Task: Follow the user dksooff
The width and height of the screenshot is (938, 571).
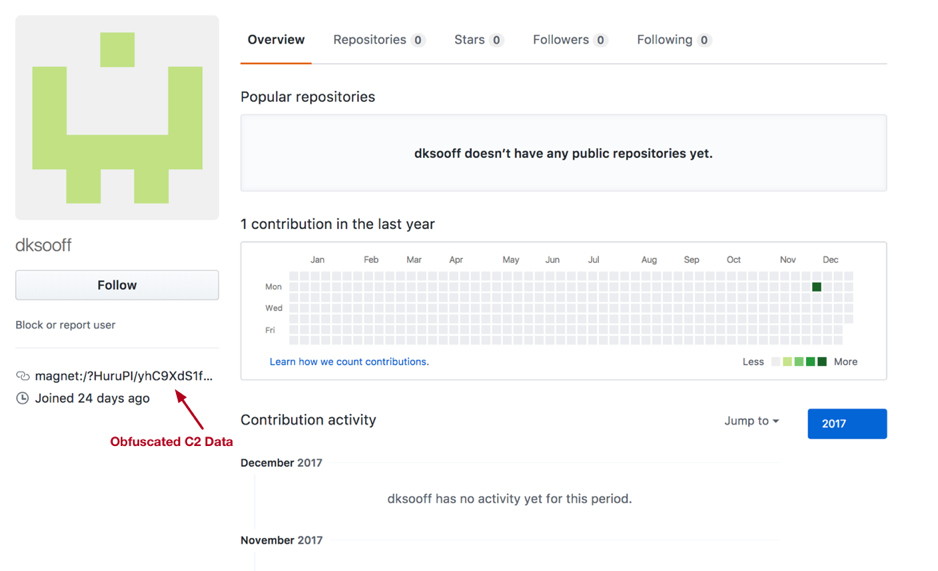Action: tap(117, 285)
